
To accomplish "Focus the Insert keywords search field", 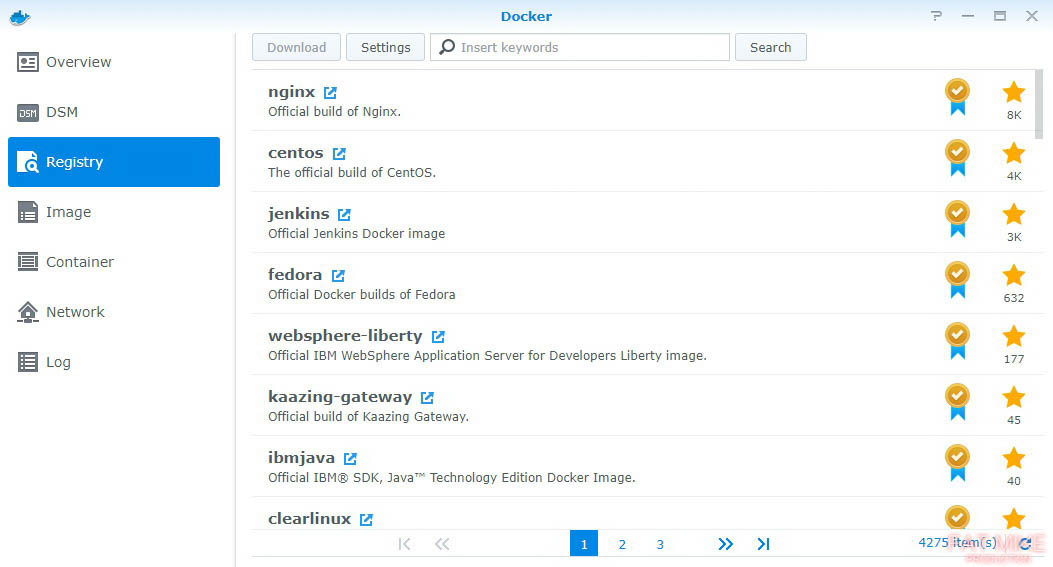I will [x=580, y=47].
